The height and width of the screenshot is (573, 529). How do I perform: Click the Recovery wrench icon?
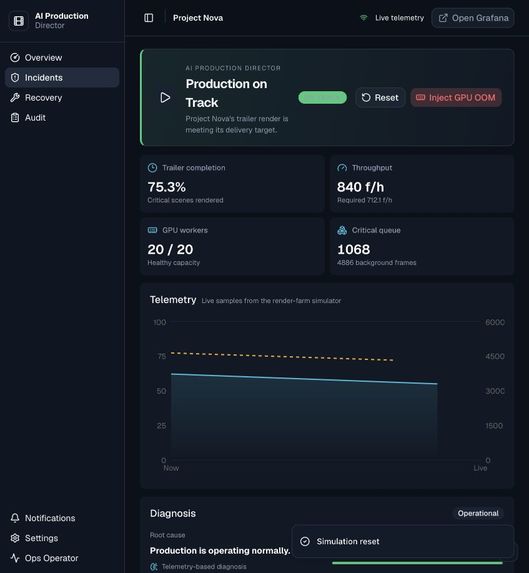coord(15,98)
